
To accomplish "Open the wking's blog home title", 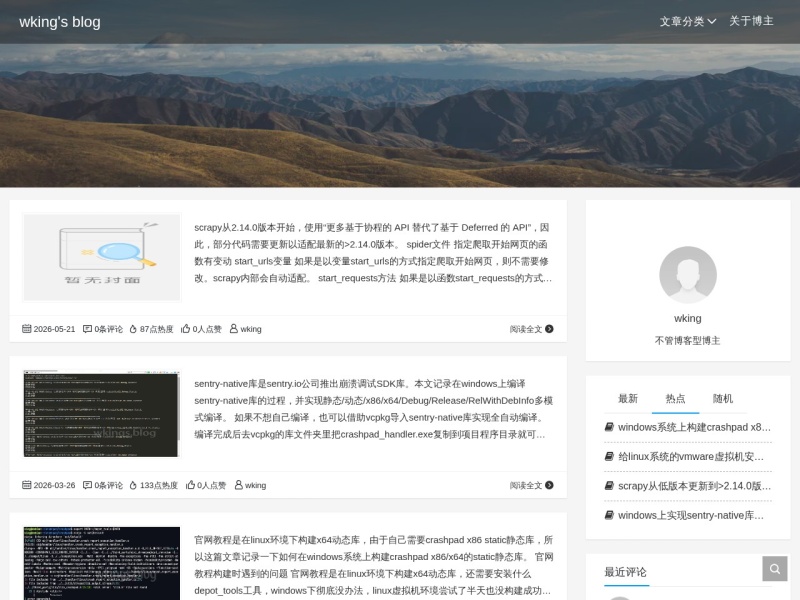I will coord(60,22).
